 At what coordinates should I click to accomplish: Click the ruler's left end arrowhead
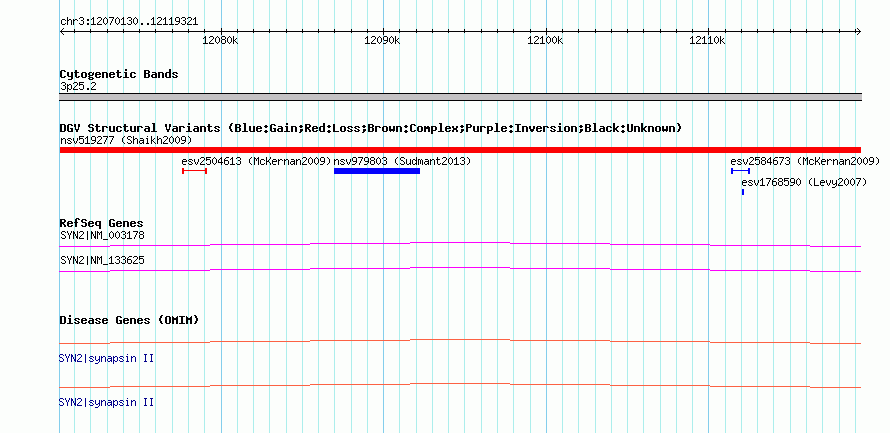pos(62,31)
